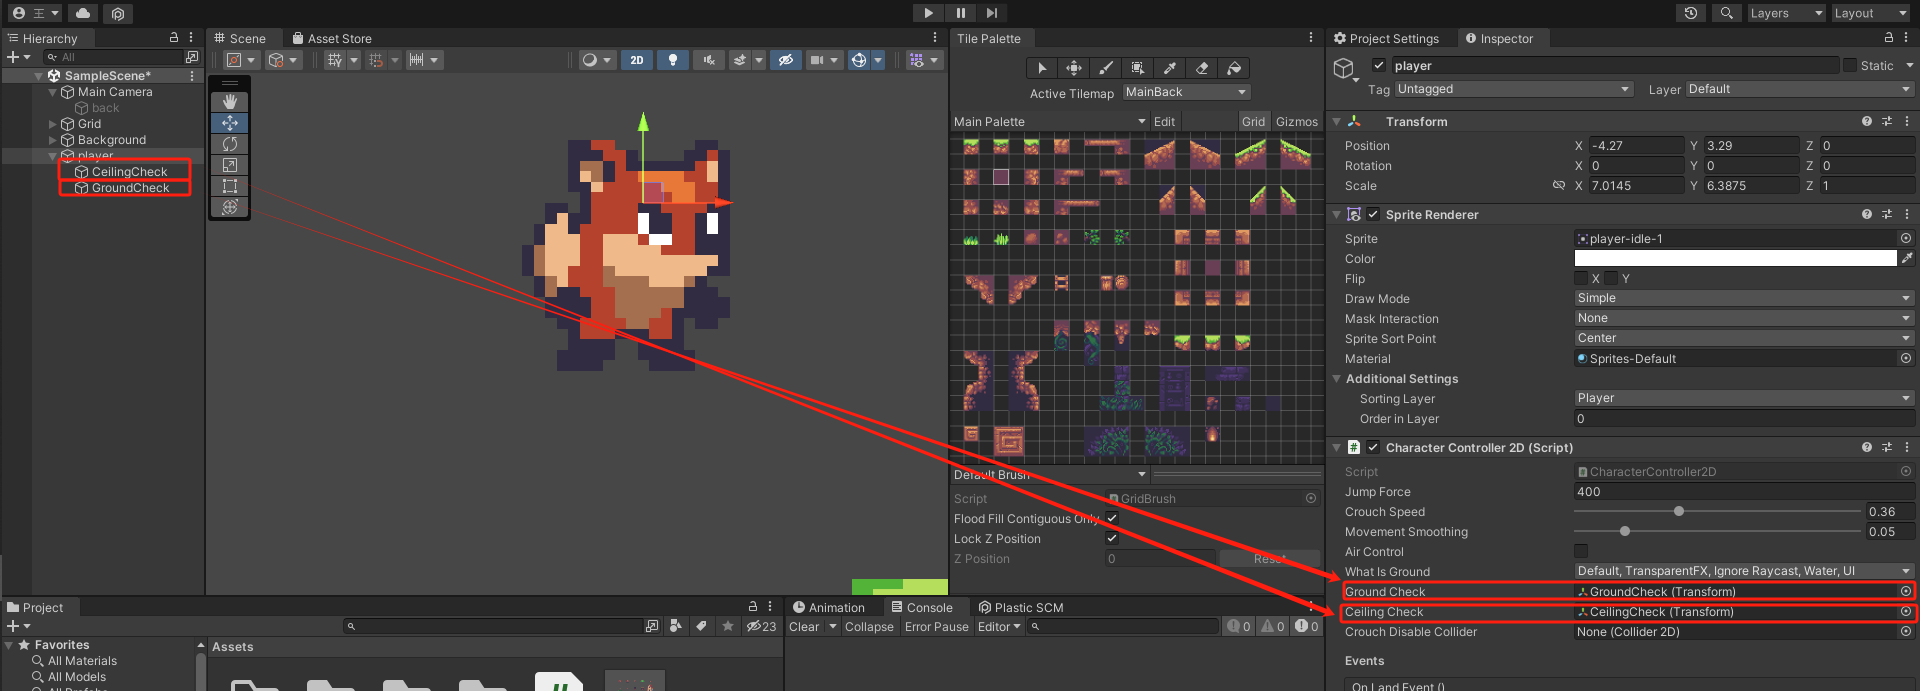Click Edit in the Tile Palette
The width and height of the screenshot is (1920, 691).
[1164, 121]
